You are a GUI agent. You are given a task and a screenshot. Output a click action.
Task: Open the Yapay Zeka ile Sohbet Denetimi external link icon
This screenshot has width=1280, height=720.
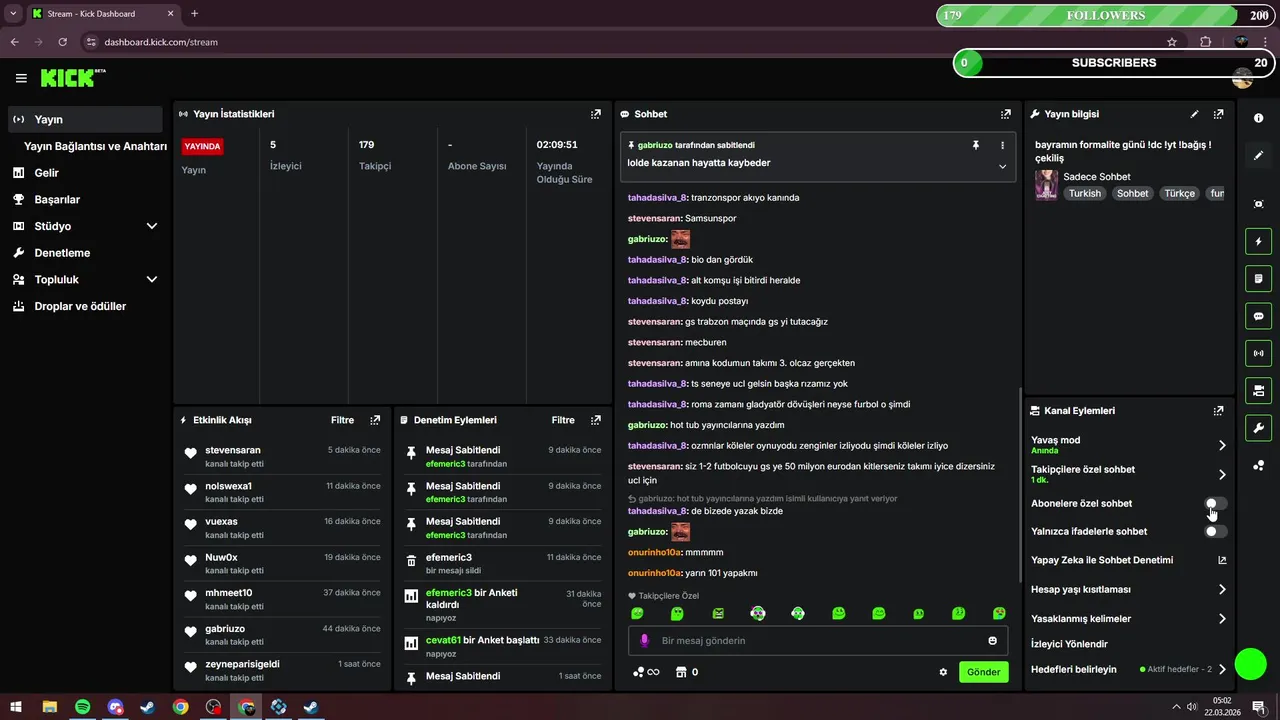tap(1222, 560)
